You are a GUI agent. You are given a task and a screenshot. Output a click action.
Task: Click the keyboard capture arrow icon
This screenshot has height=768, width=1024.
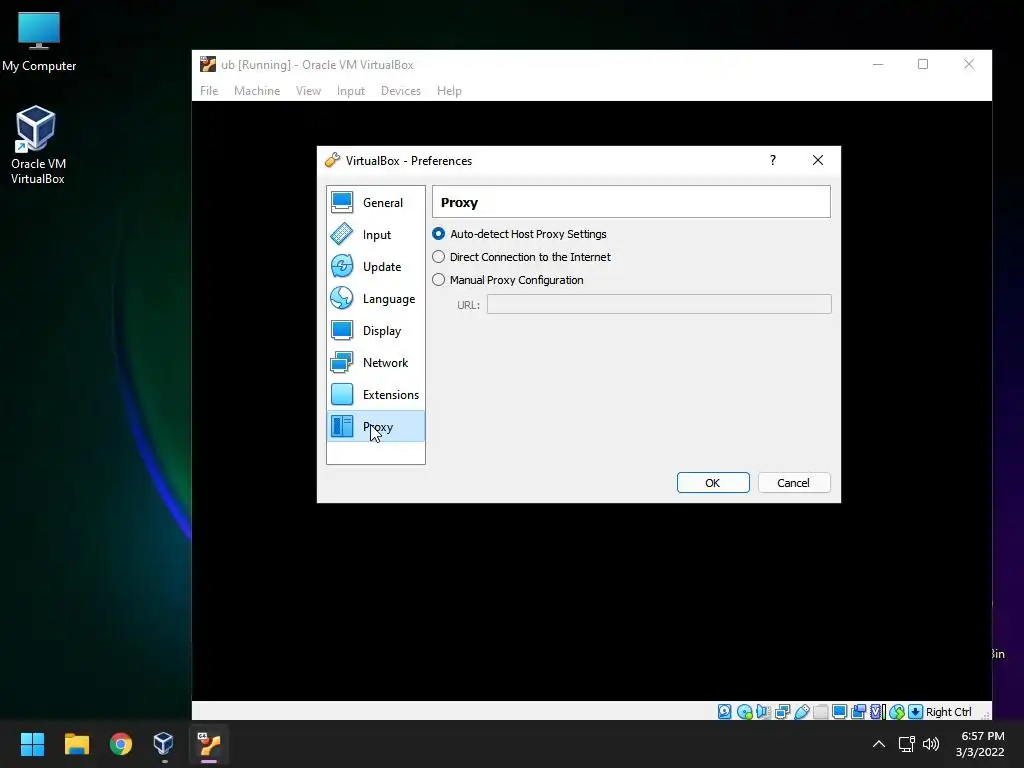(916, 712)
